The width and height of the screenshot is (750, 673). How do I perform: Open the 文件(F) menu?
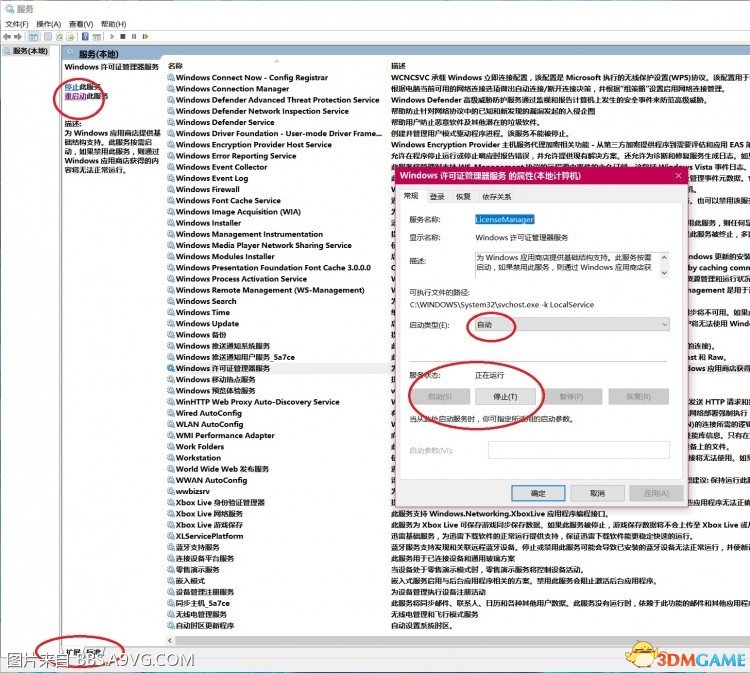point(17,24)
